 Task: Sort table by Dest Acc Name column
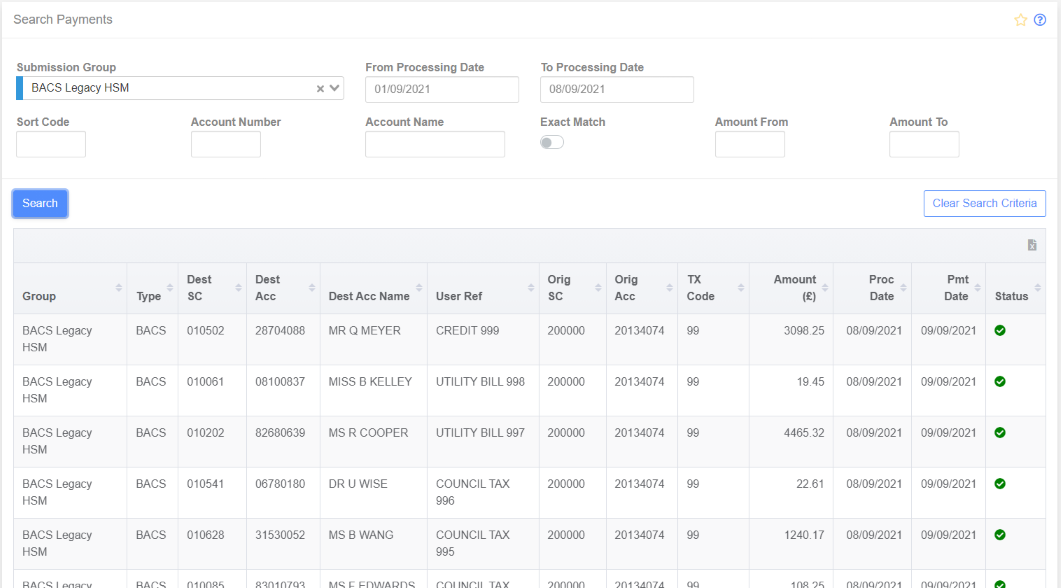(419, 288)
